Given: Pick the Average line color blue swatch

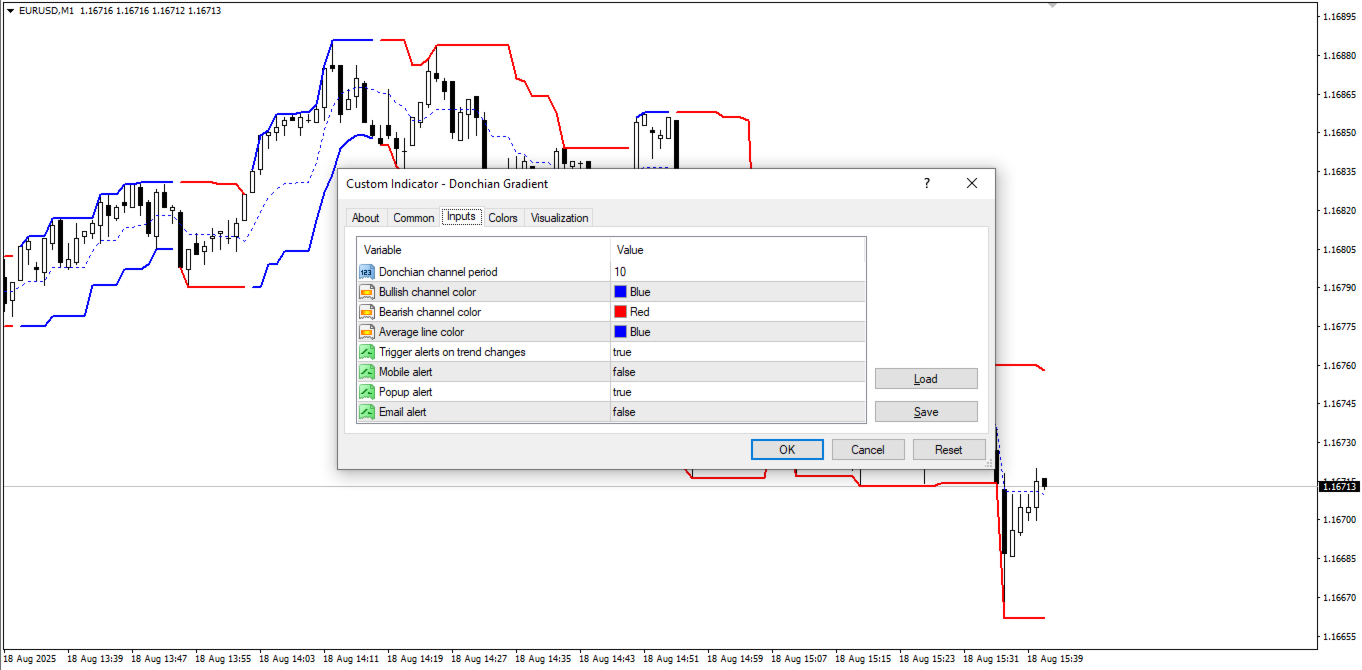Looking at the screenshot, I should click(621, 332).
